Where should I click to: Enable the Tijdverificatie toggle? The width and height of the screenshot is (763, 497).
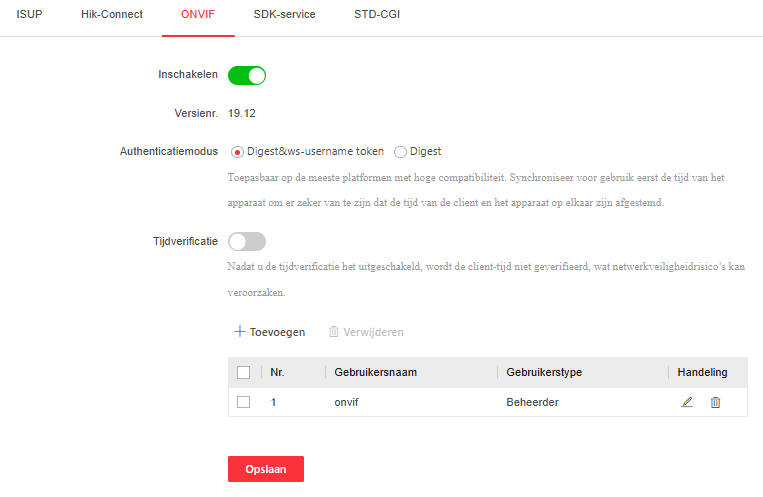pos(247,241)
